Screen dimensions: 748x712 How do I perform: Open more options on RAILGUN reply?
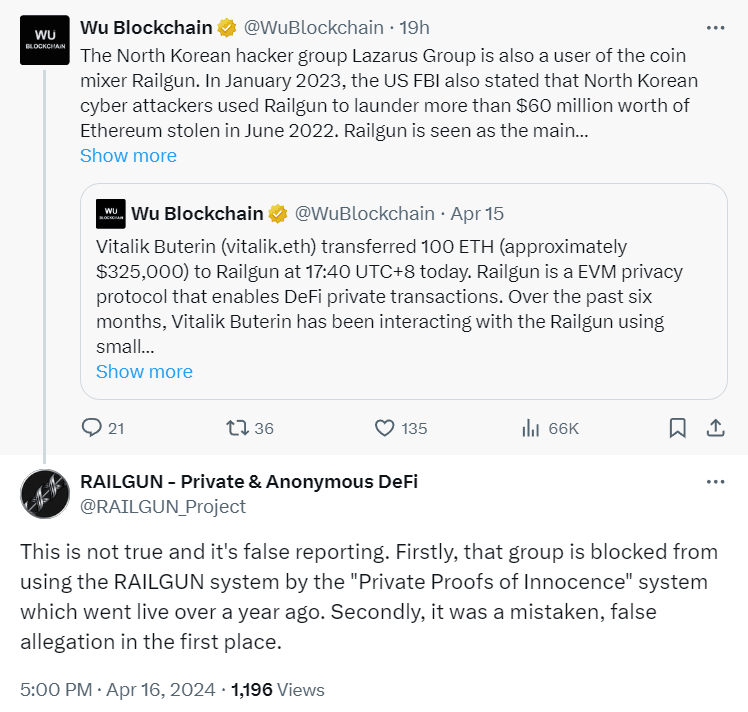[x=715, y=482]
